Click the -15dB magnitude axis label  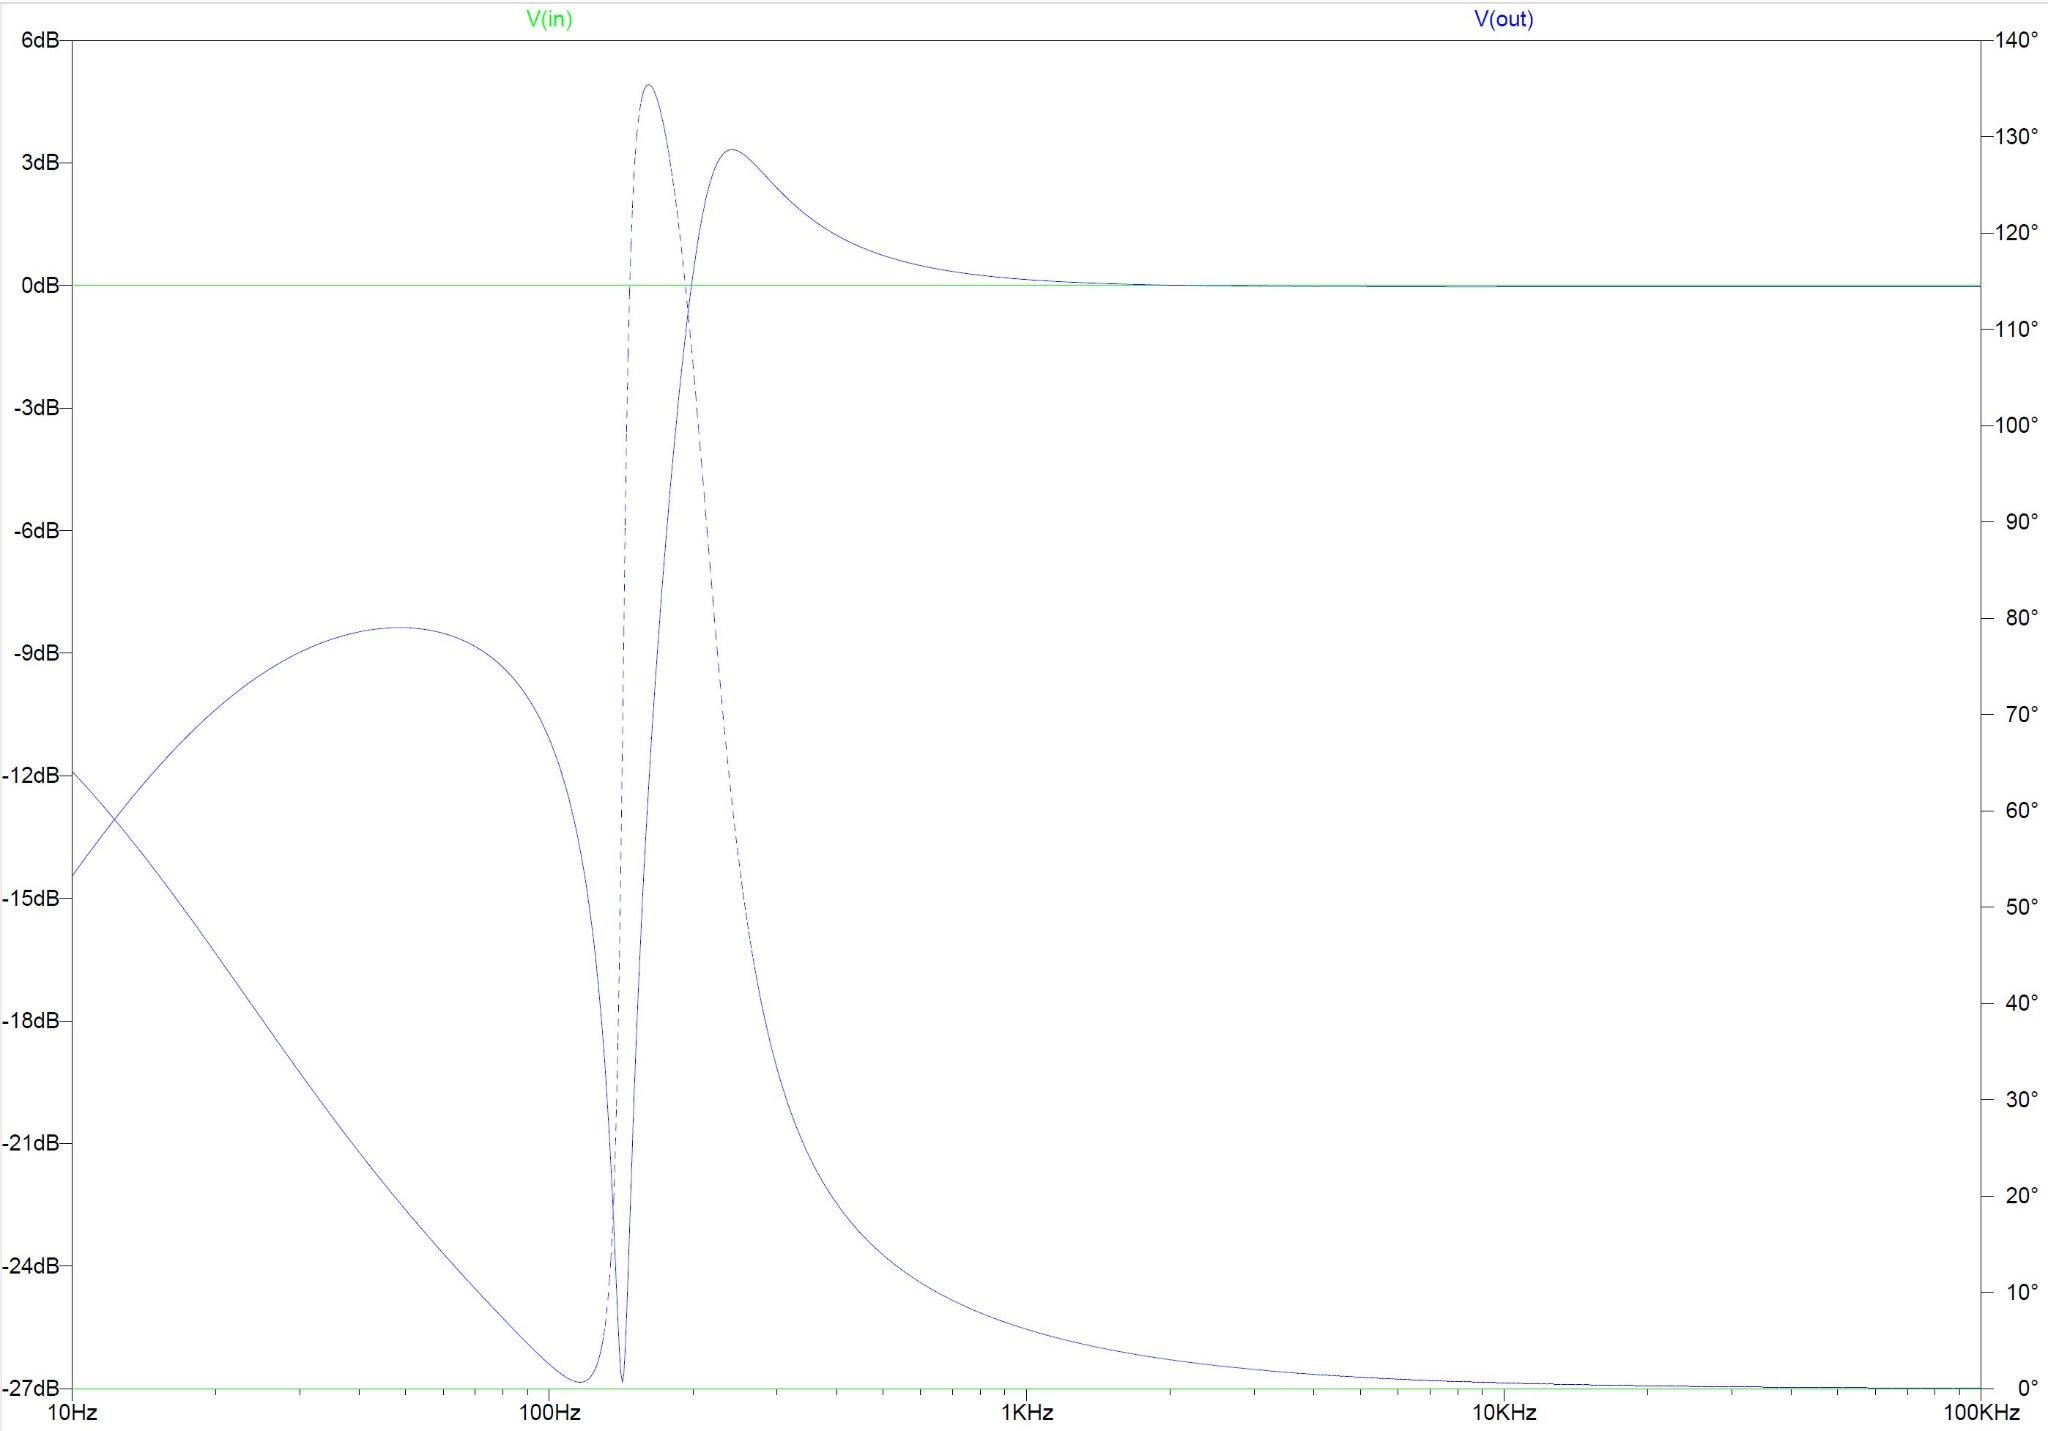click(x=32, y=898)
